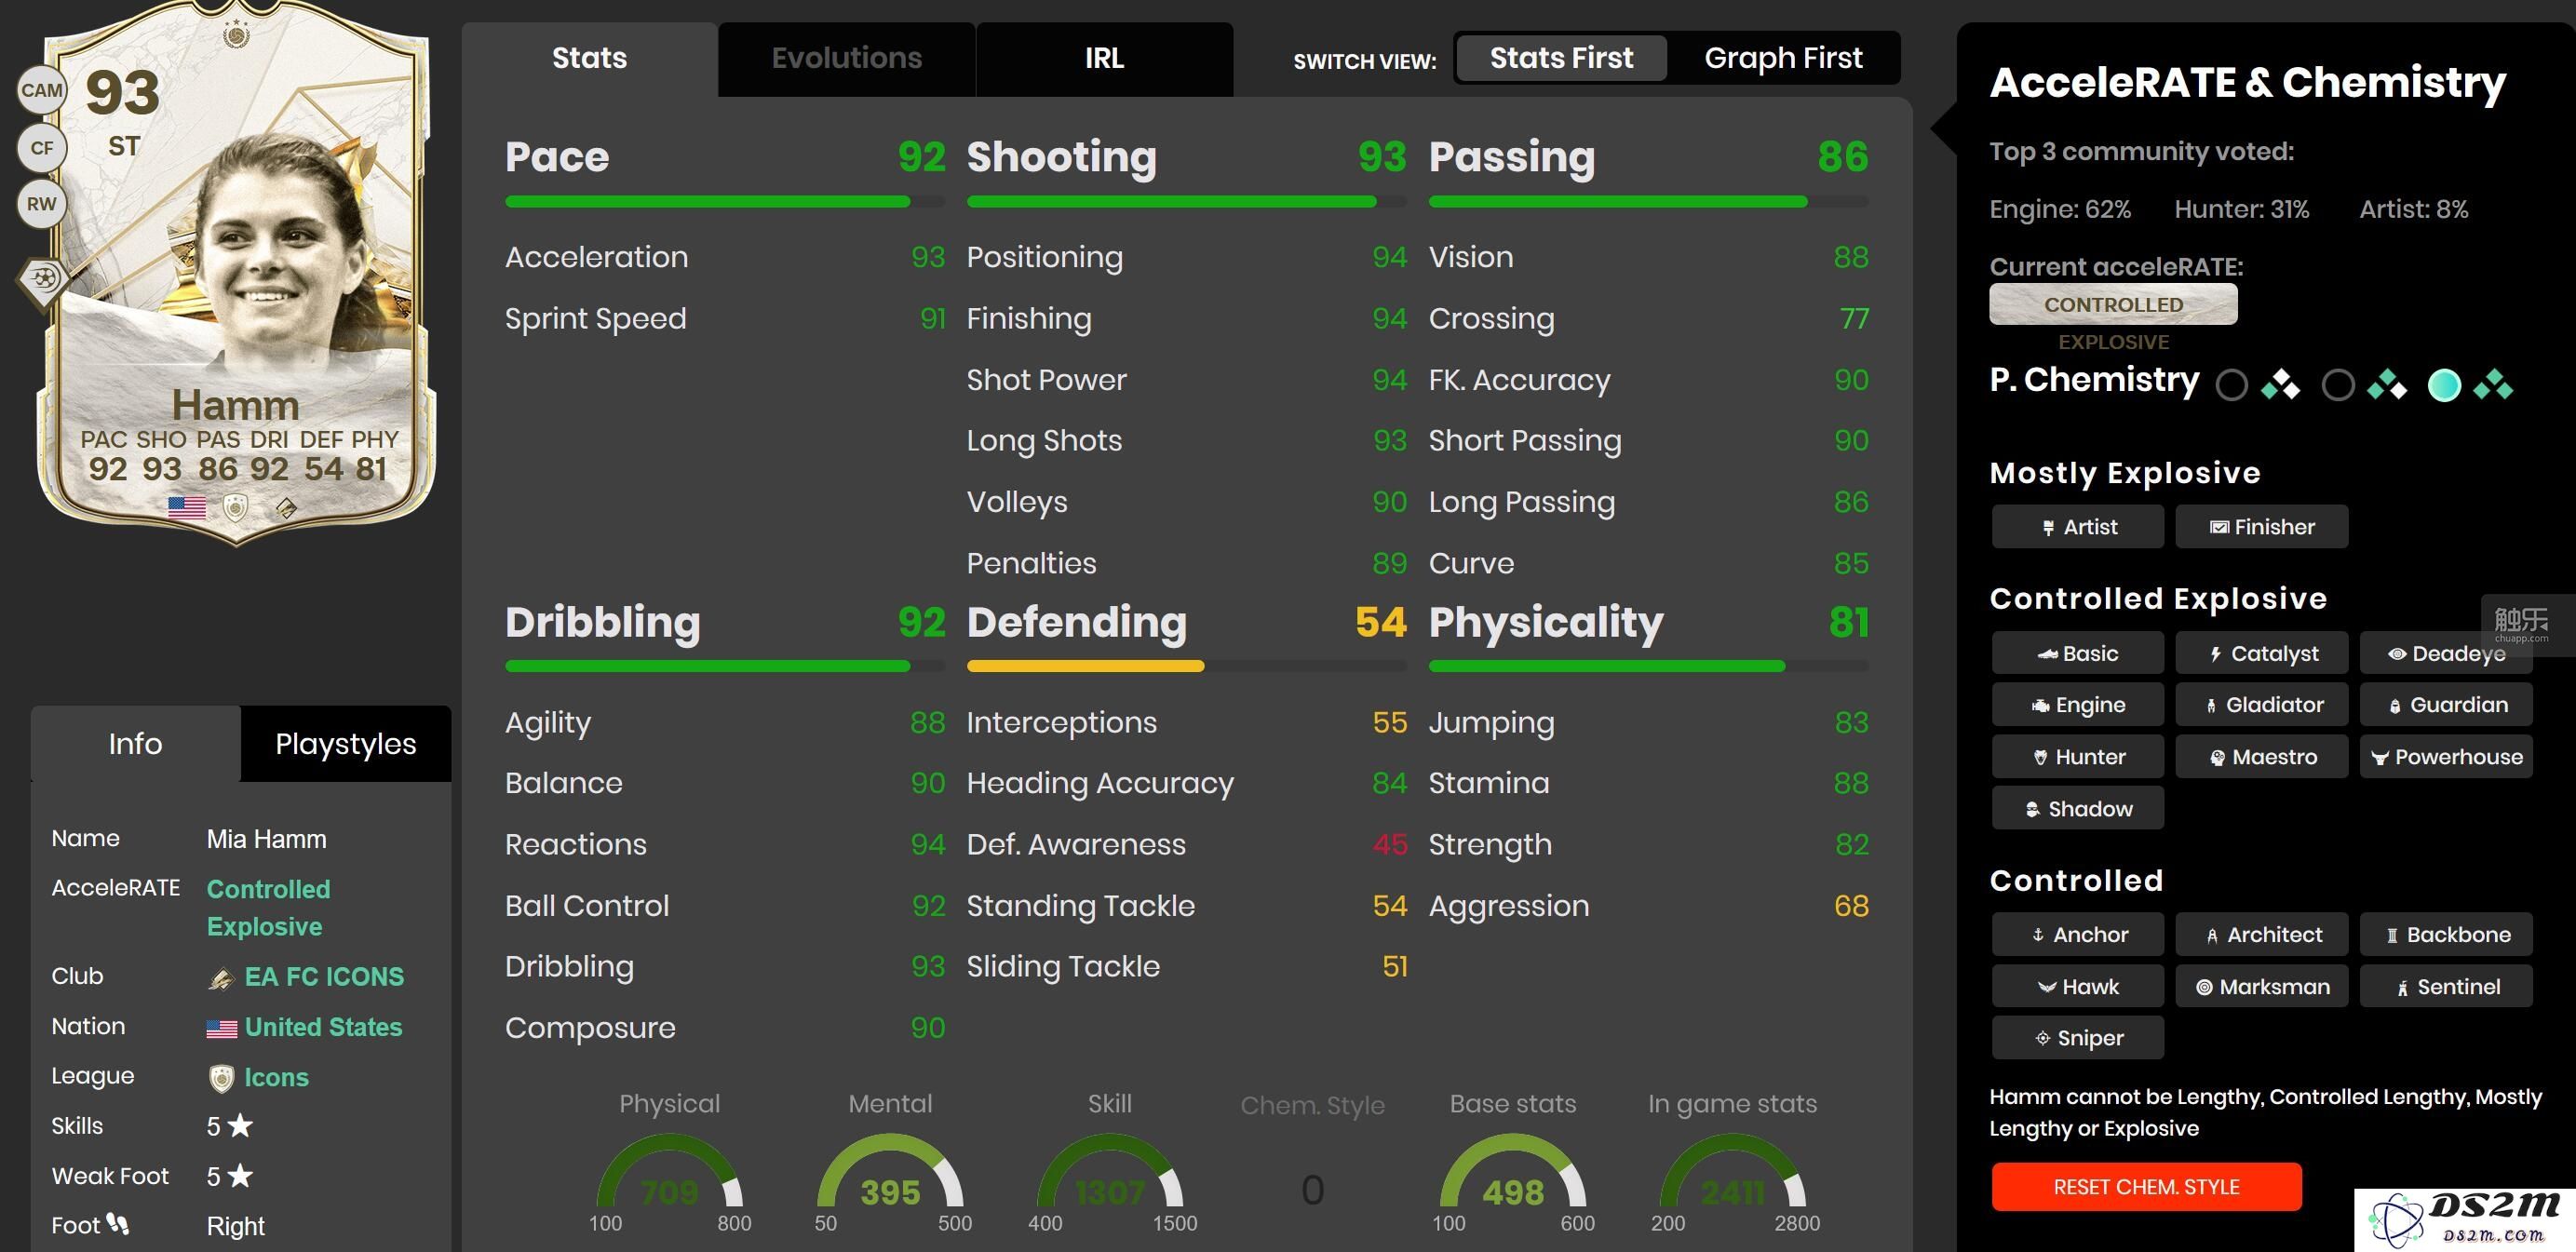The width and height of the screenshot is (2576, 1252).
Task: Switch to the Playstyles tab
Action: (x=346, y=744)
